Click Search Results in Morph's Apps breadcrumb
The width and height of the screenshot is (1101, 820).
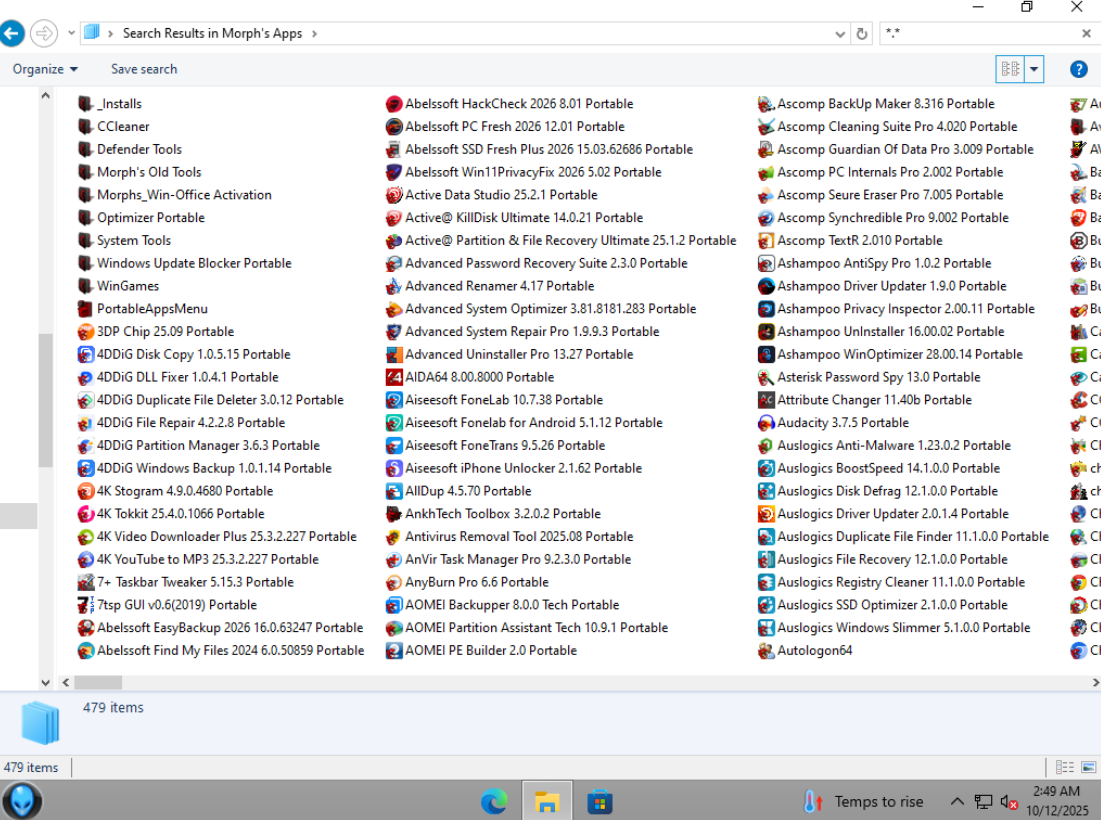pyautogui.click(x=212, y=33)
